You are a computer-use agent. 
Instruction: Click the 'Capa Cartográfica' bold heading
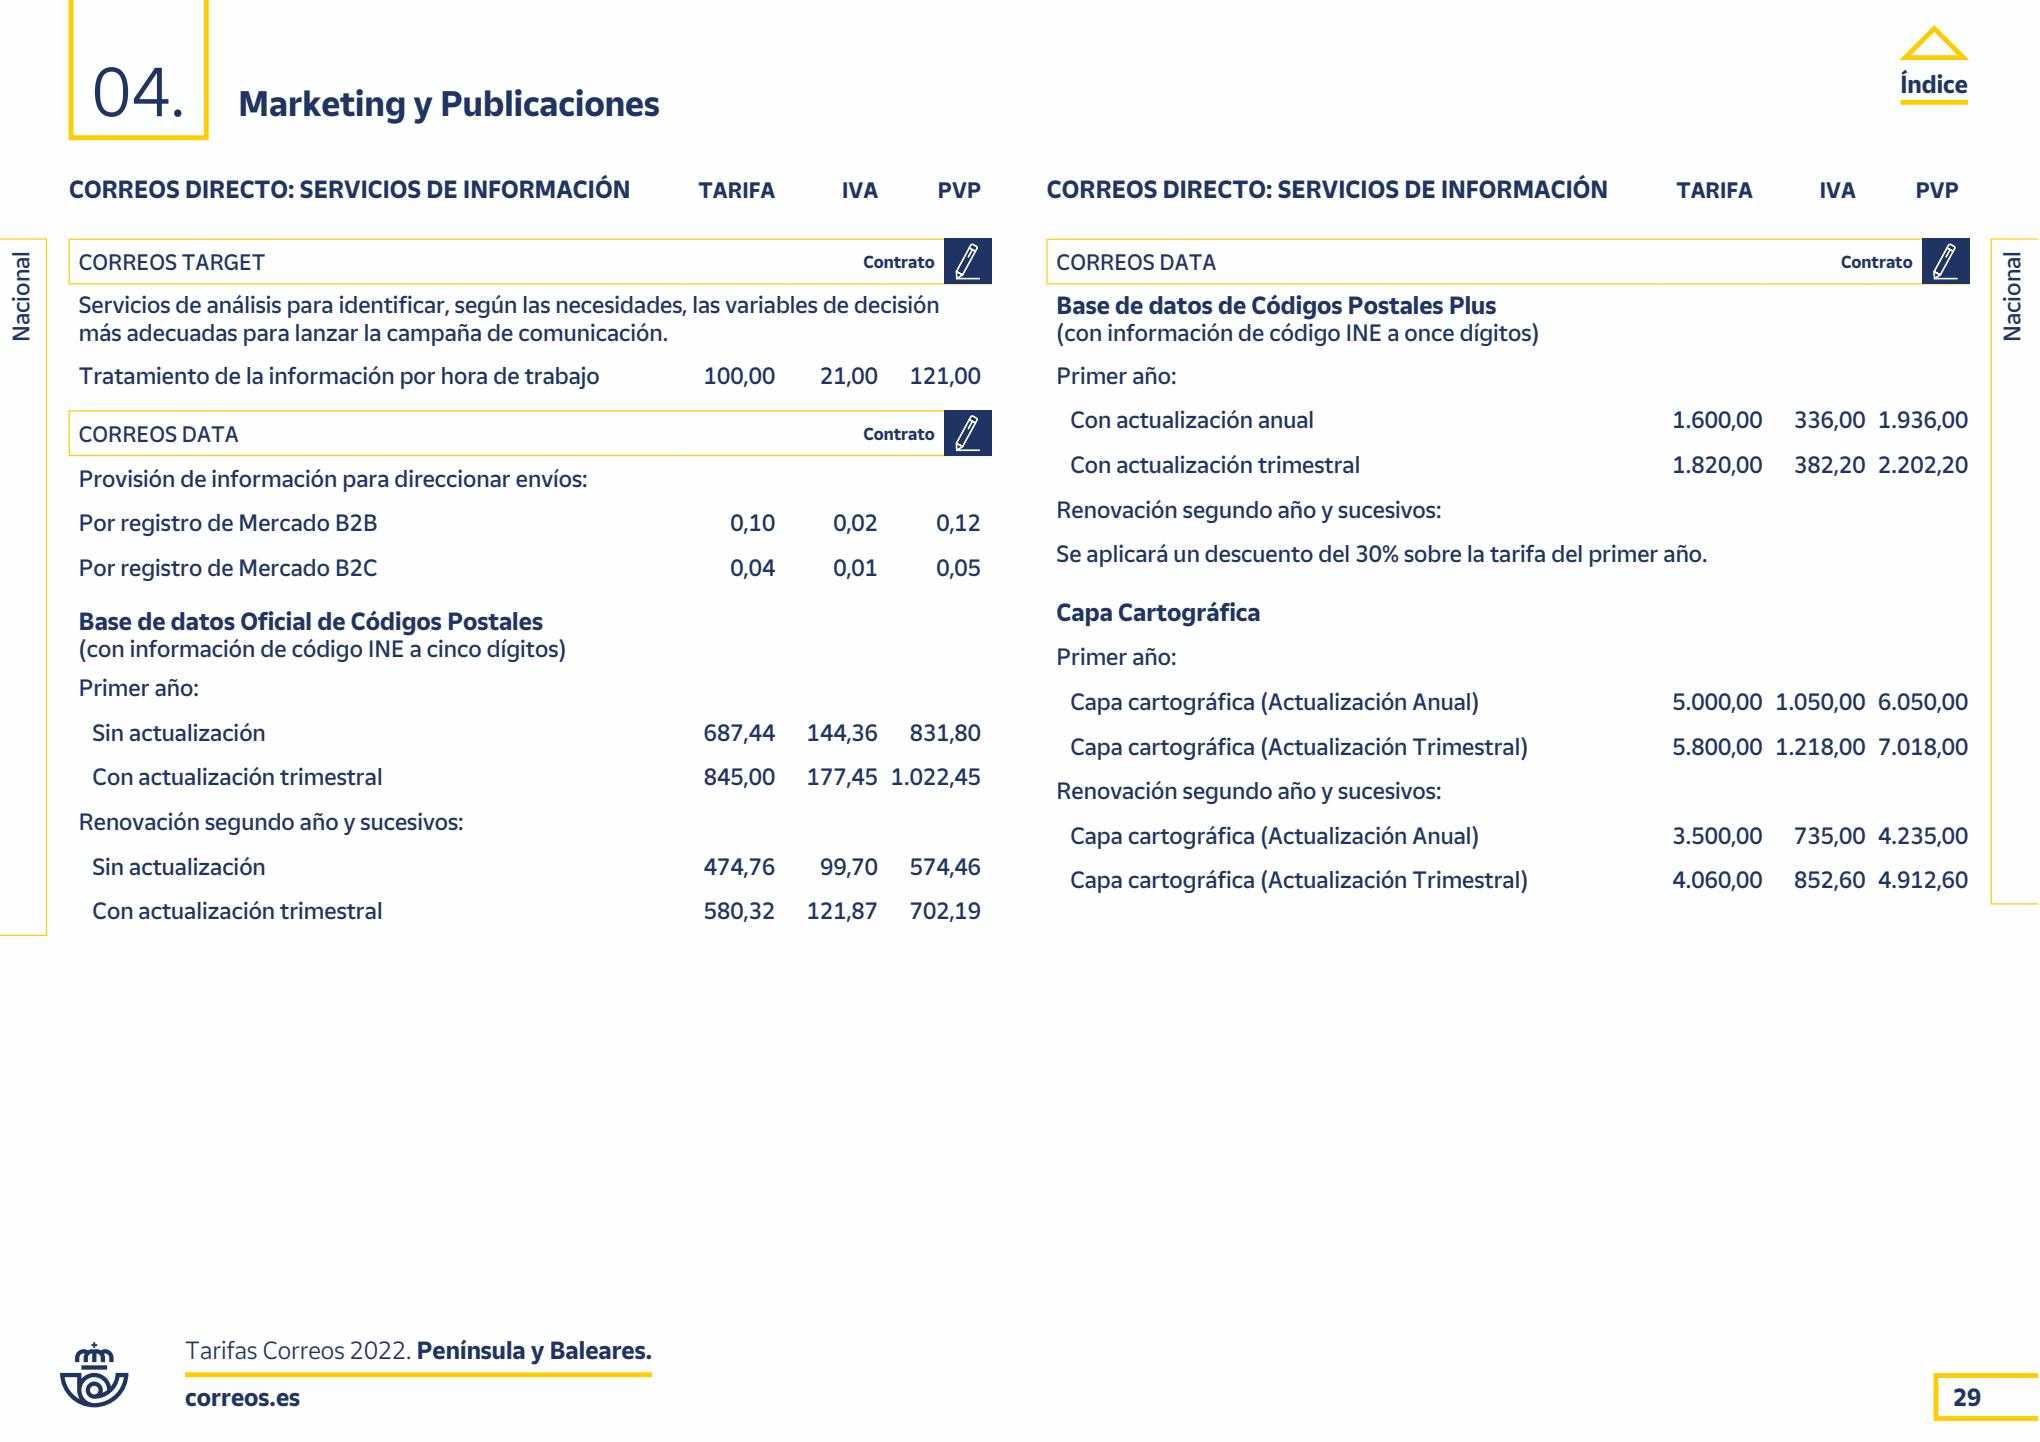1158,613
